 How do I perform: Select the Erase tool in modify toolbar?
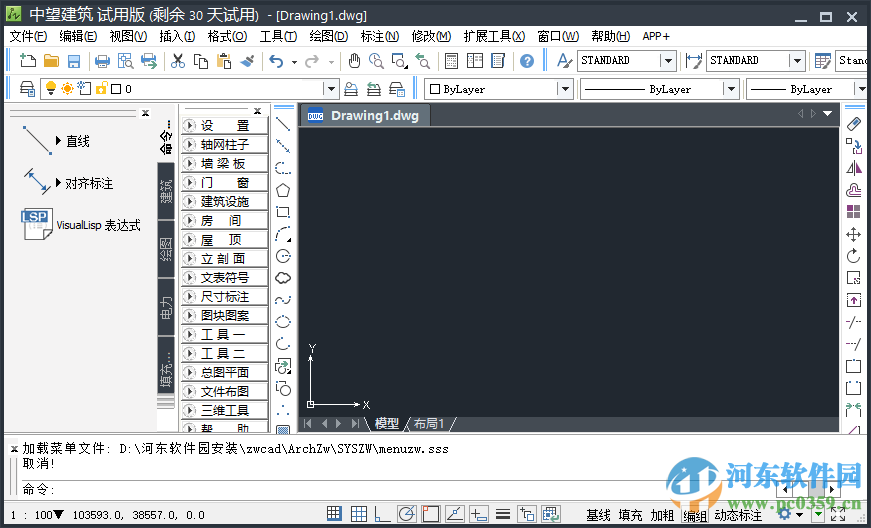[x=853, y=124]
